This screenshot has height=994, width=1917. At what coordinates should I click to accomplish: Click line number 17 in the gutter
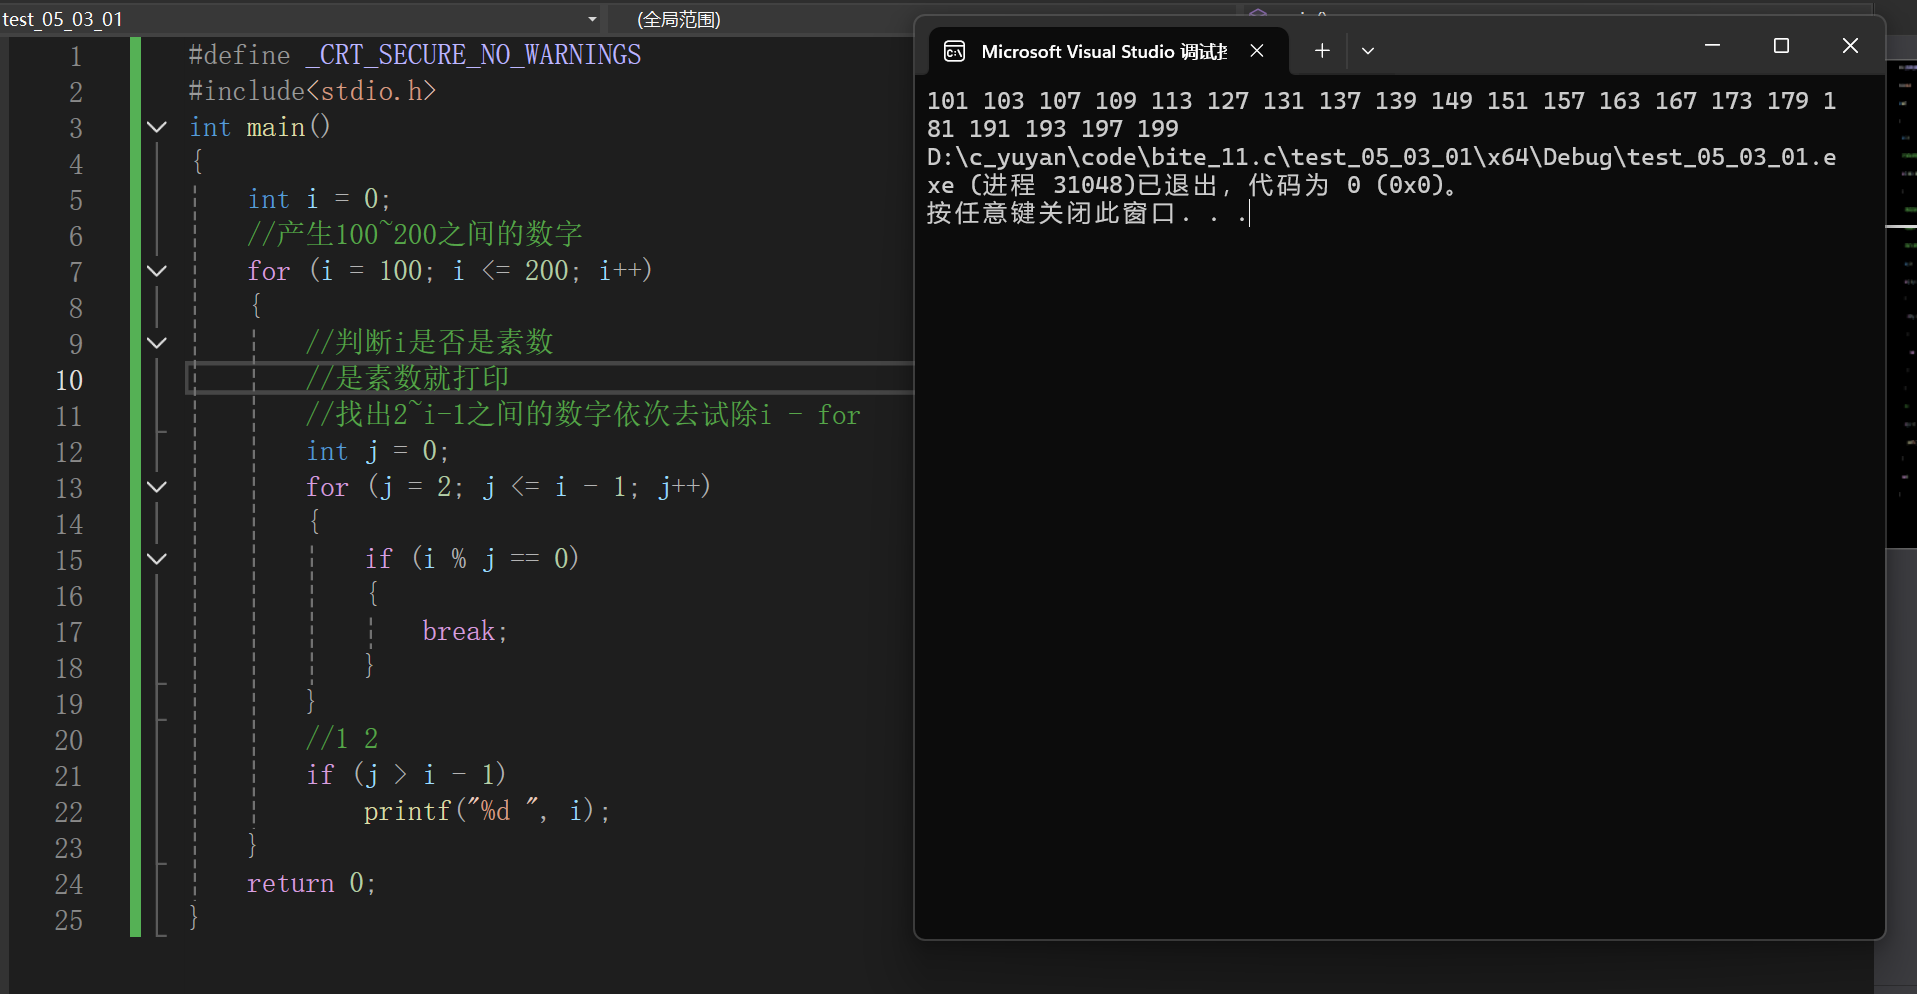69,632
